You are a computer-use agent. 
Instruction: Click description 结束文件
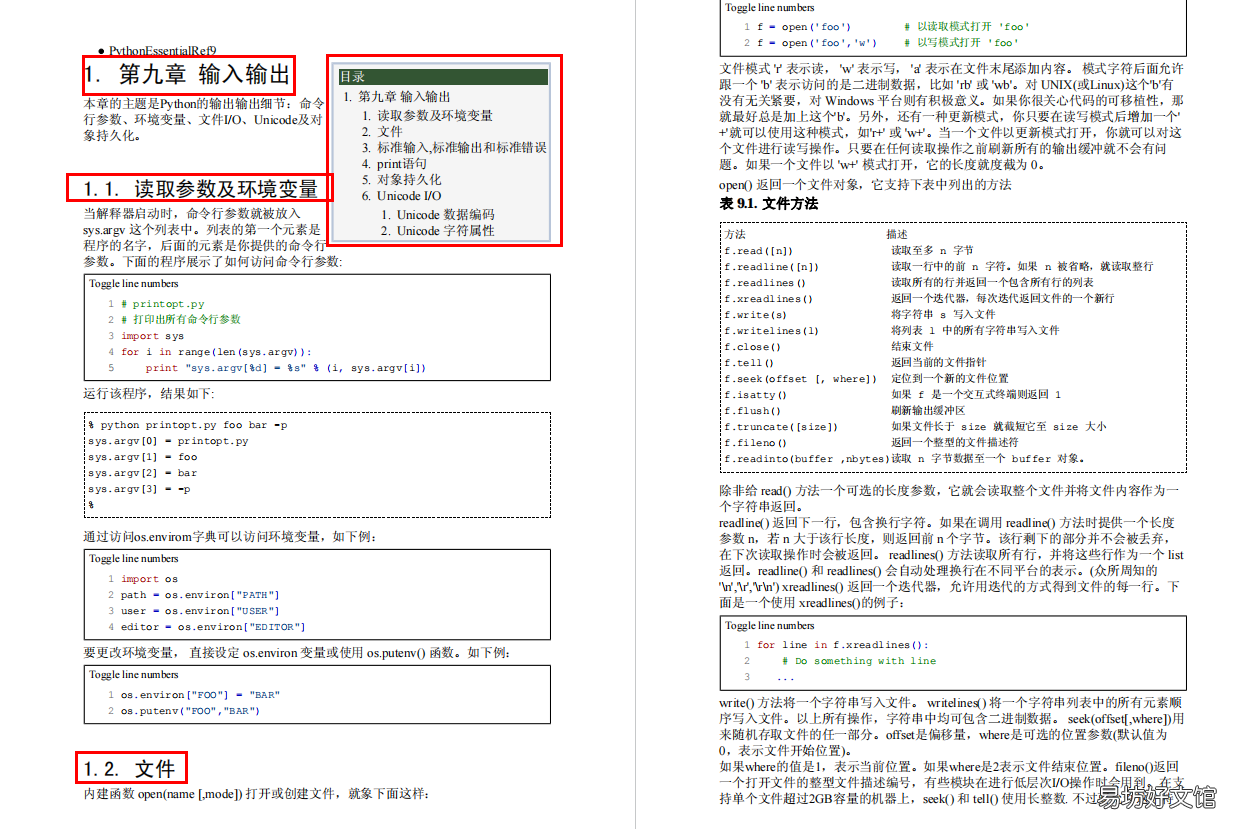pos(912,347)
